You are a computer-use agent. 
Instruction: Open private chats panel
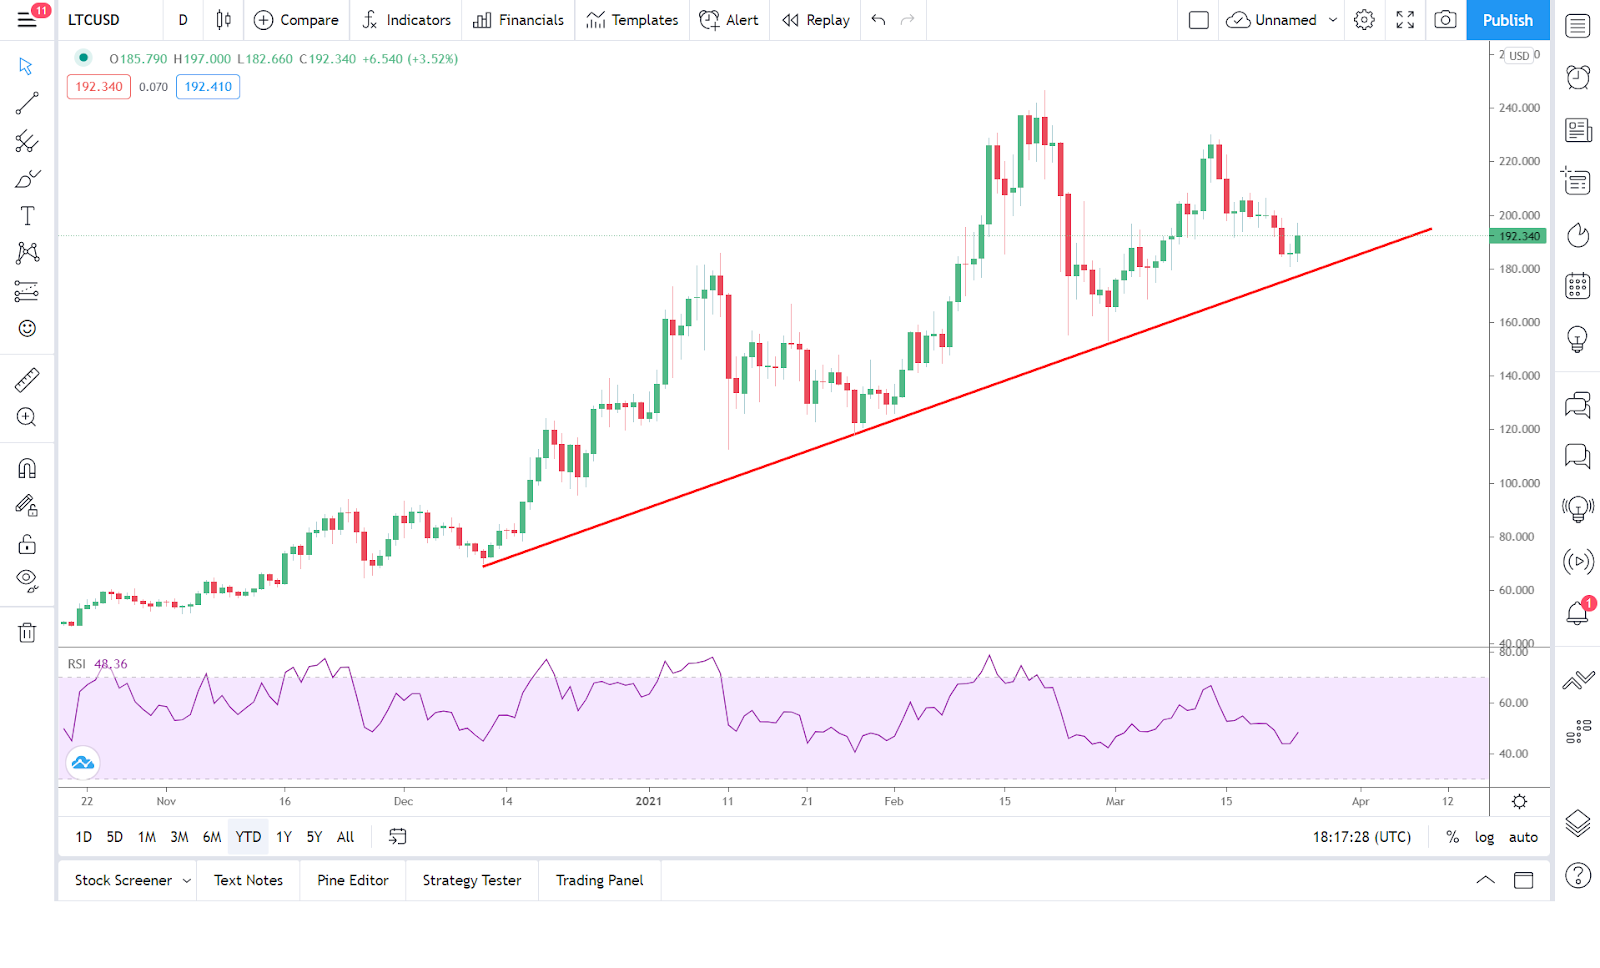(1577, 456)
